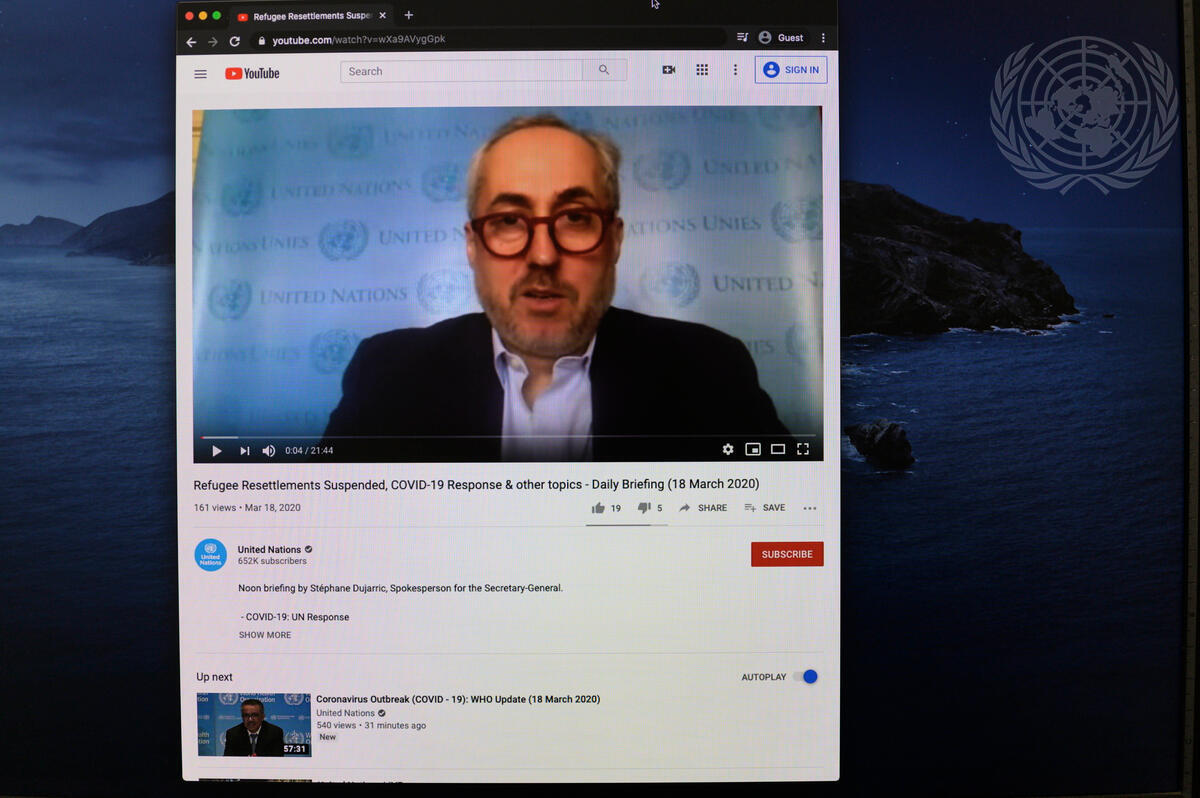Image resolution: width=1200 pixels, height=798 pixels.
Task: Toggle the Autoplay switch off
Action: 806,677
